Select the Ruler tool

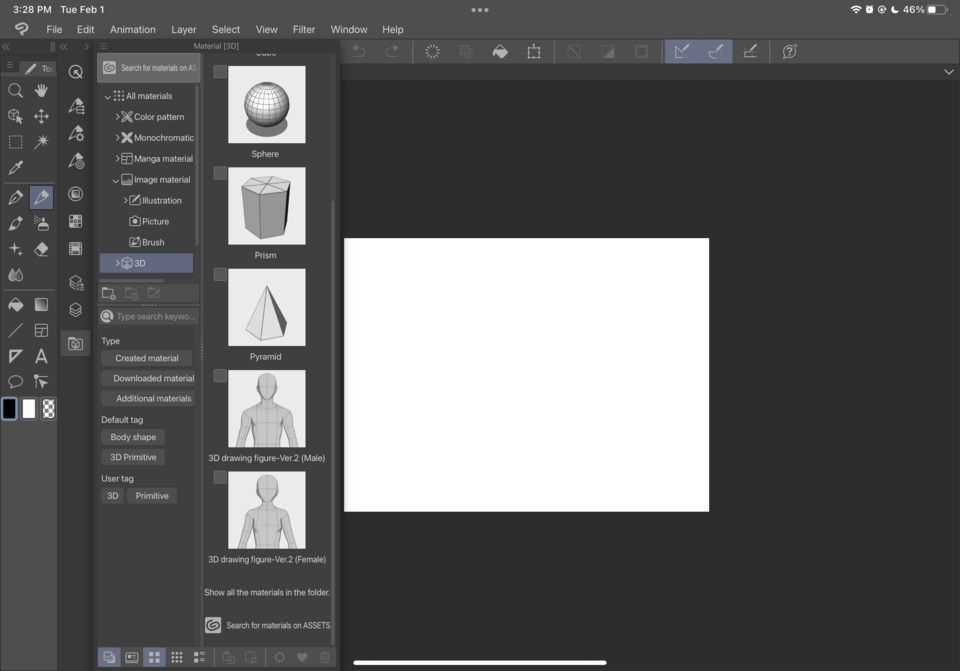pyautogui.click(x=15, y=356)
